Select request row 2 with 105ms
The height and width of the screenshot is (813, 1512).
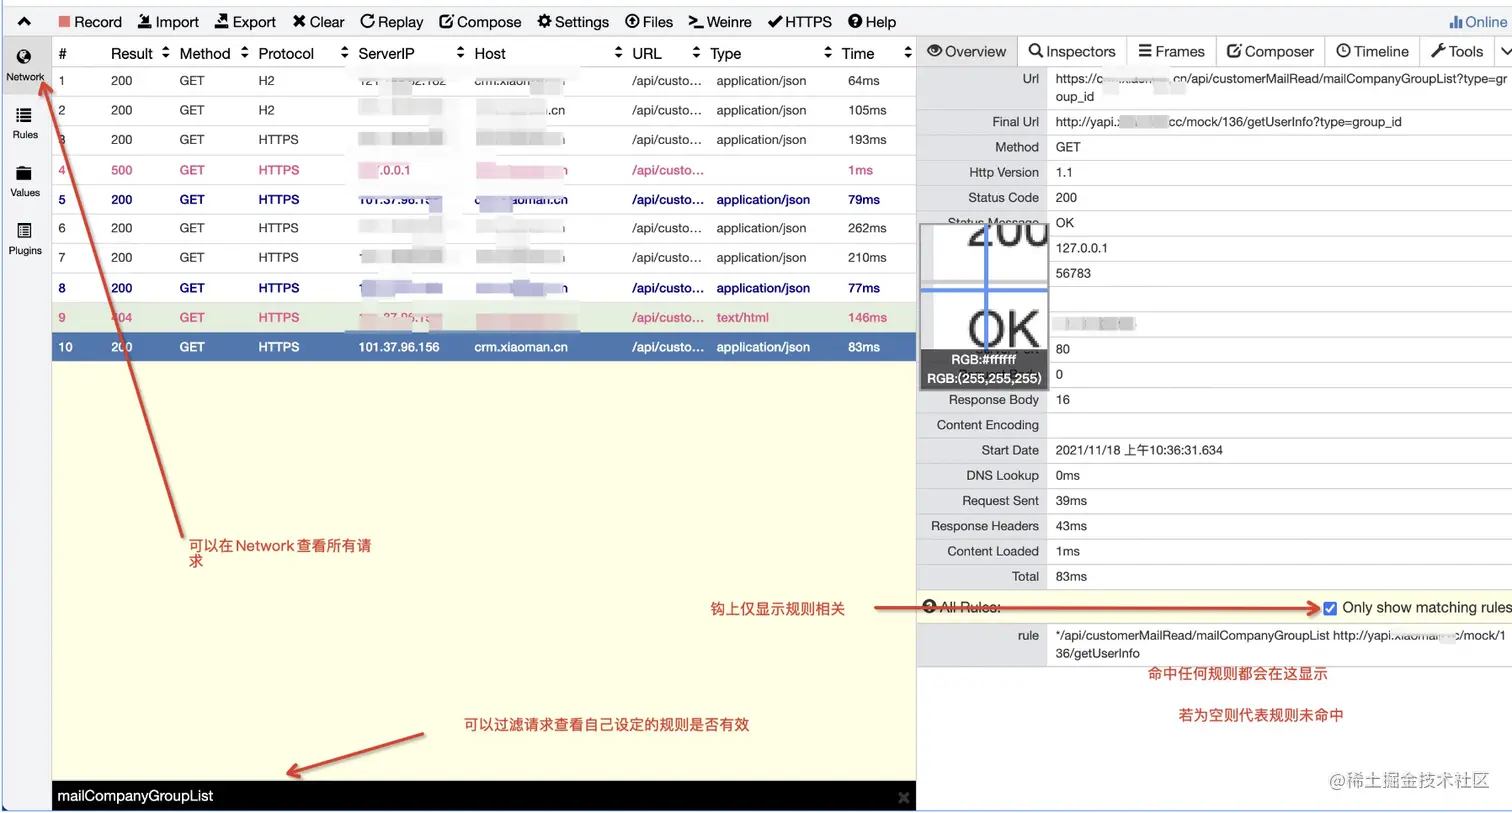click(484, 110)
